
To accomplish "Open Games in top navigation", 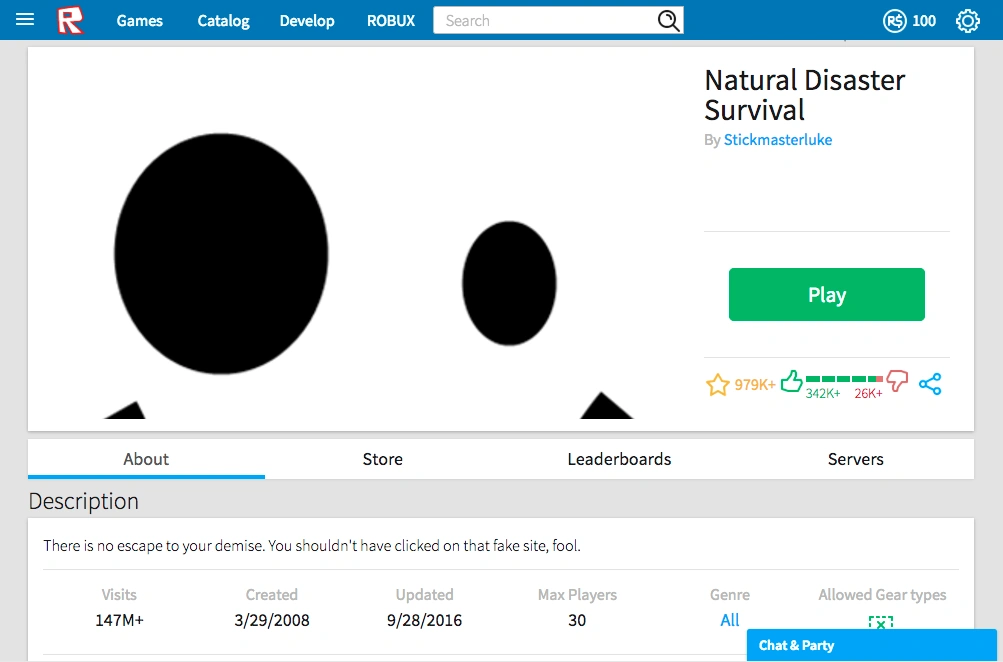I will click(x=139, y=20).
